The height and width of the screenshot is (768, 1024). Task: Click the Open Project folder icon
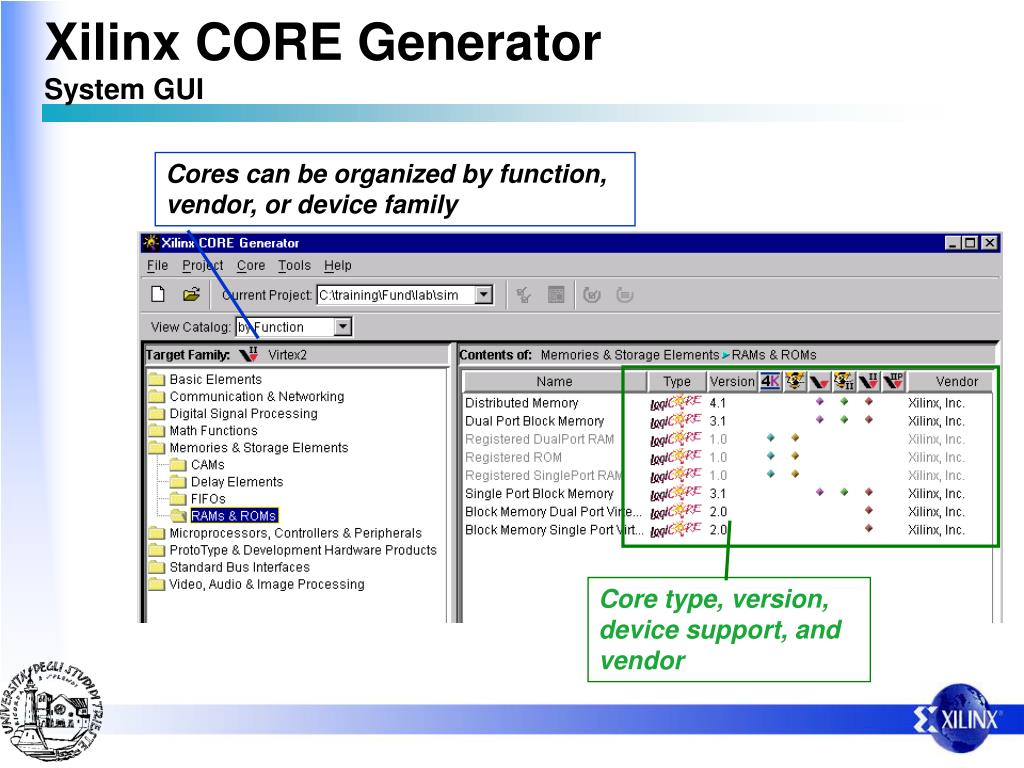coord(191,295)
